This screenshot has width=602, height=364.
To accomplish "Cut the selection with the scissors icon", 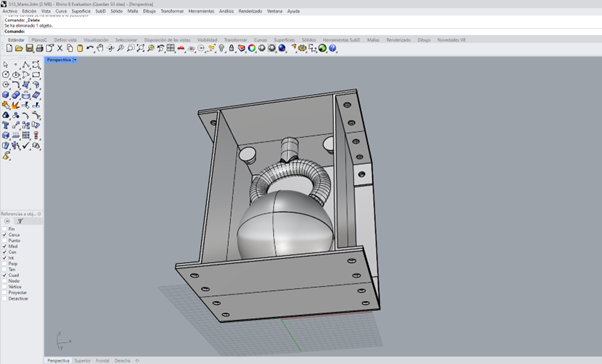I will (60, 48).
